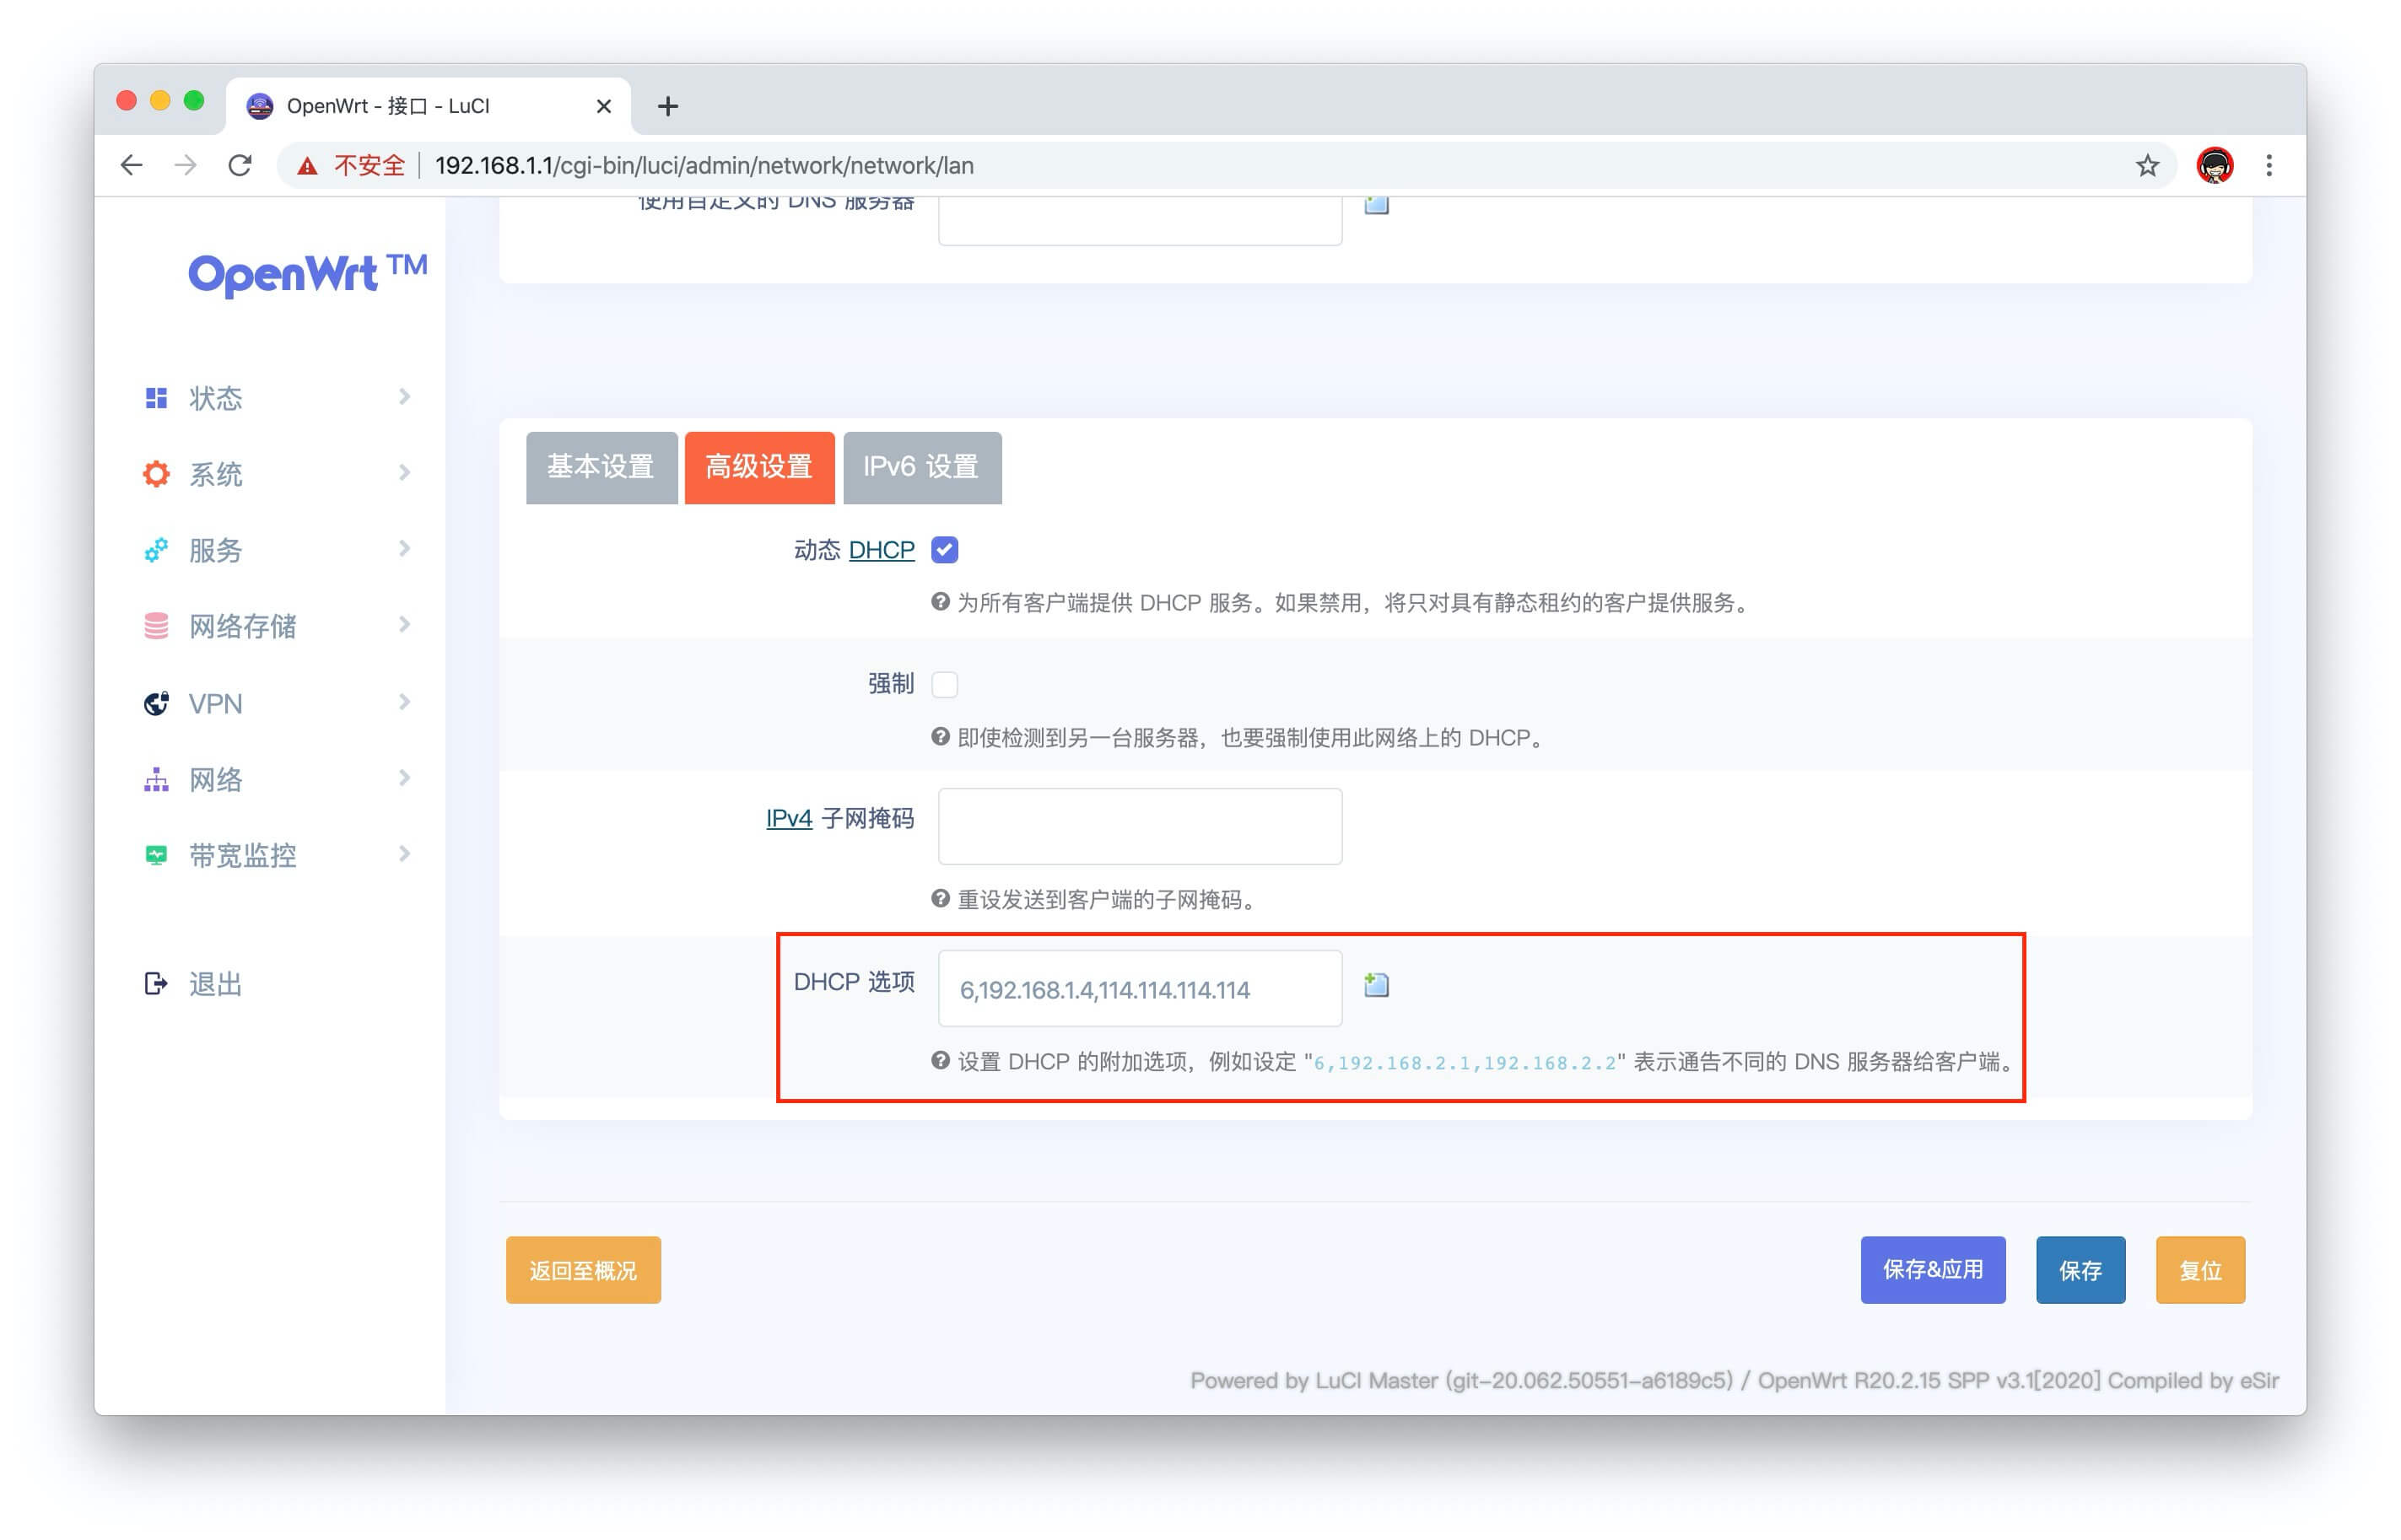Image resolution: width=2401 pixels, height=1540 pixels.
Task: Click the 退出 logout icon in sidebar
Action: (x=156, y=984)
